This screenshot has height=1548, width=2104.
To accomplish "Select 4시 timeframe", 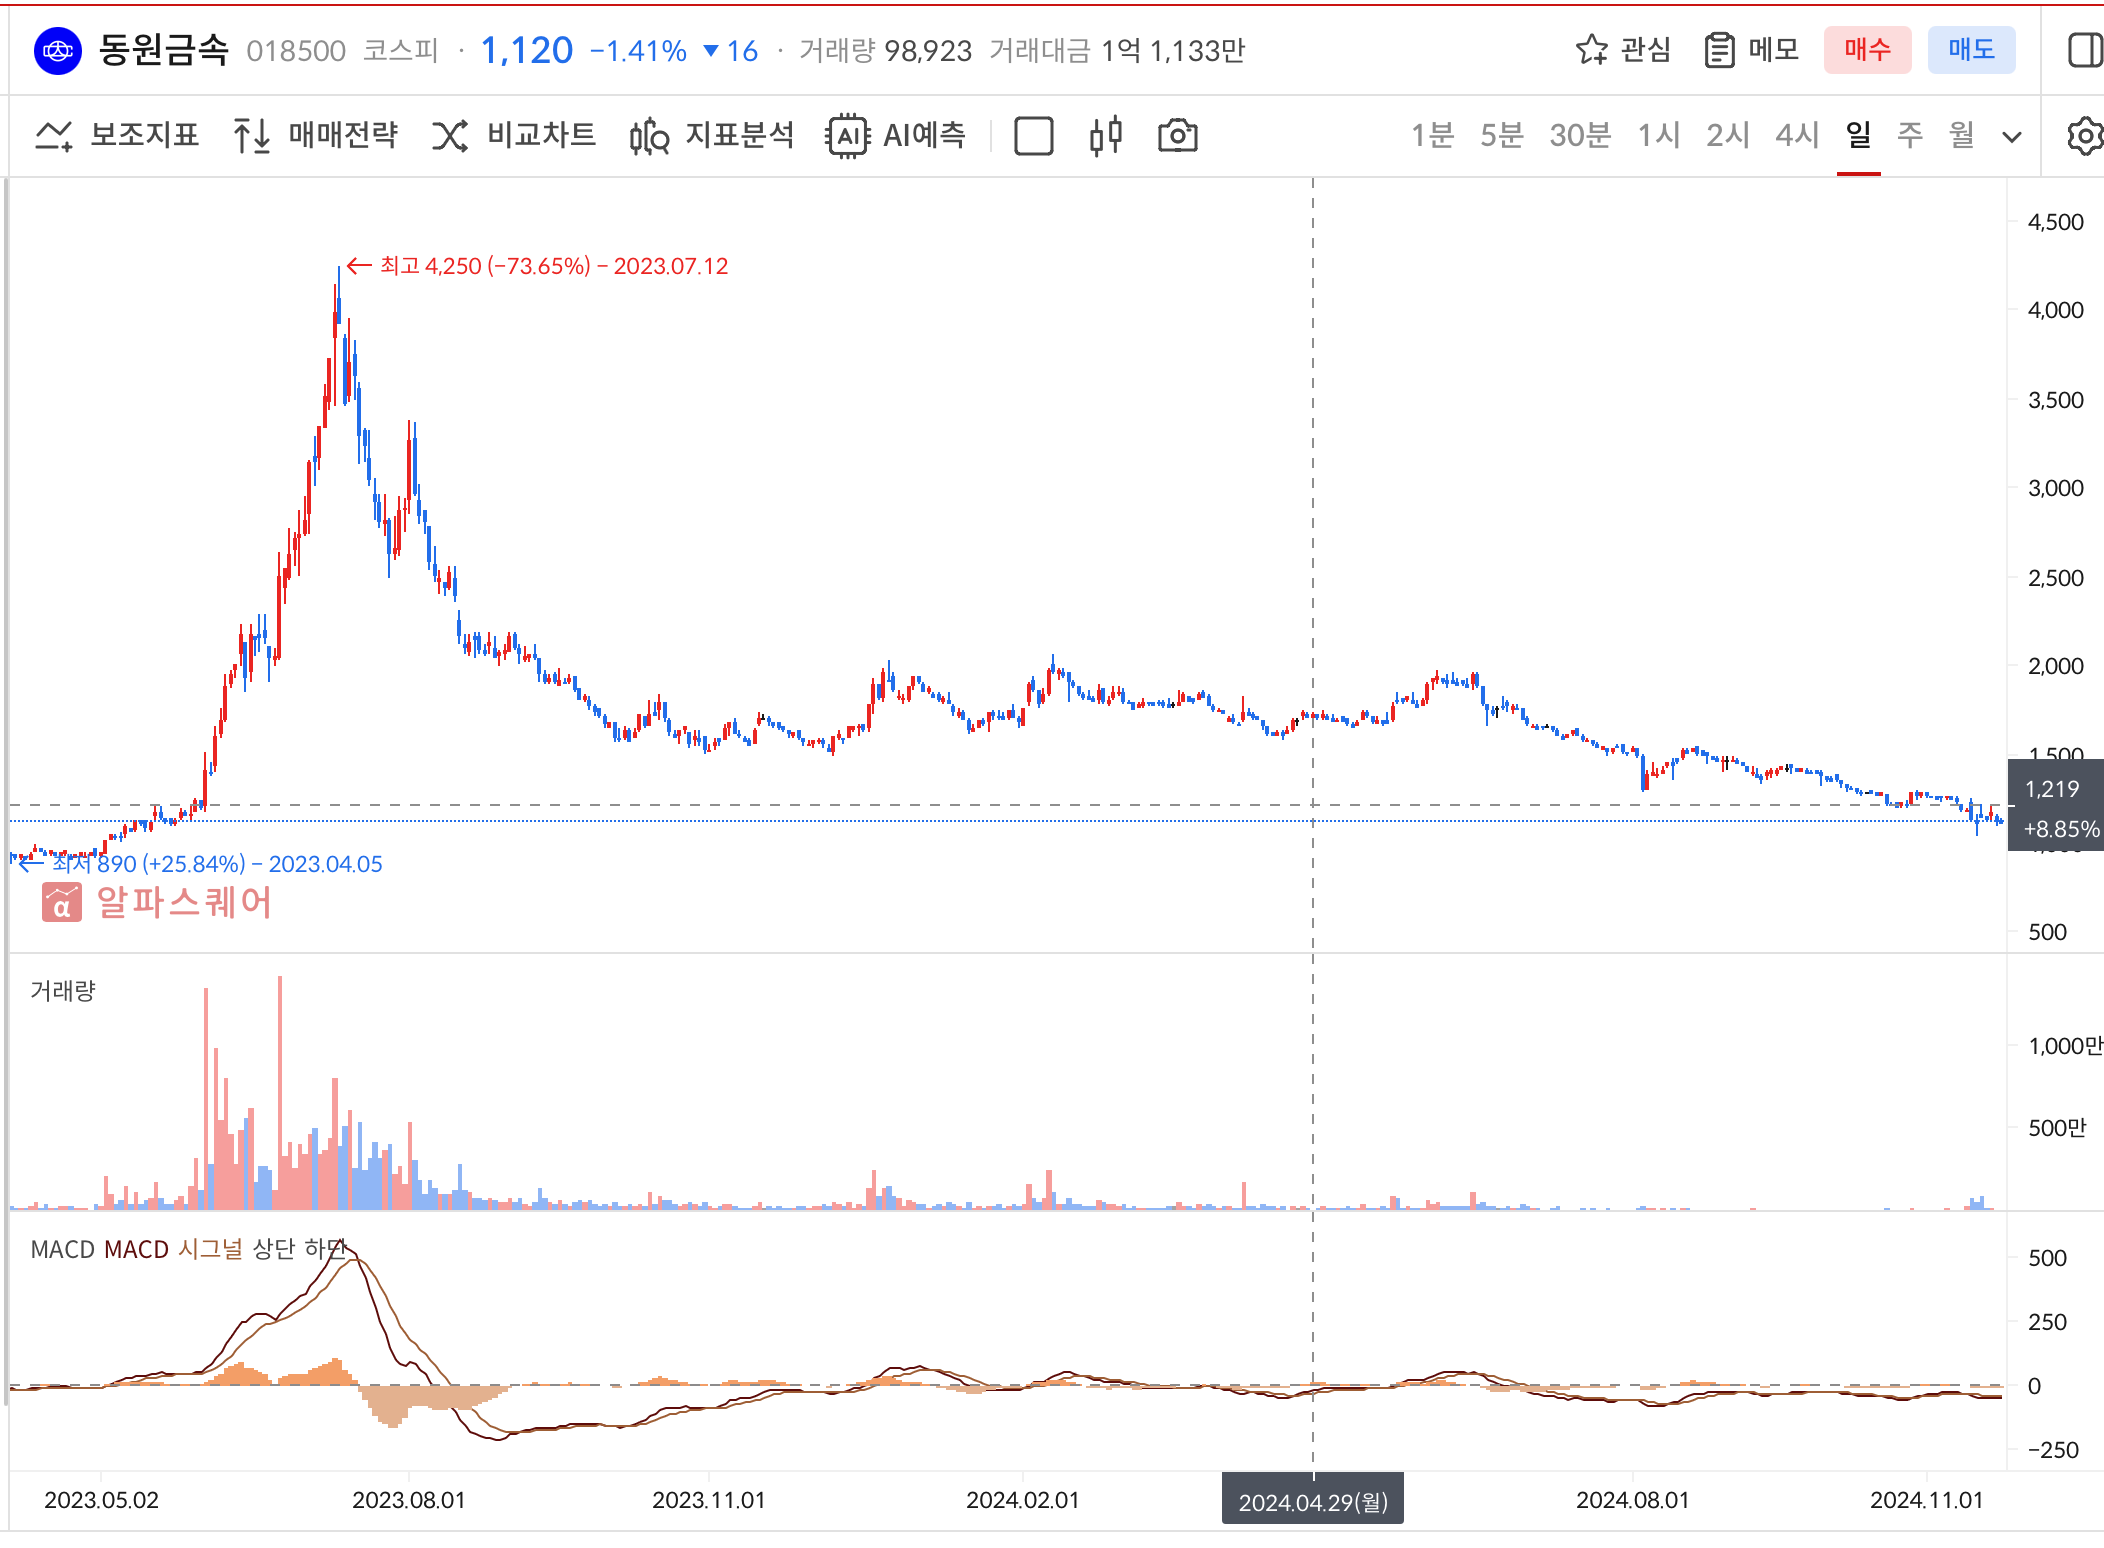I will click(1796, 135).
